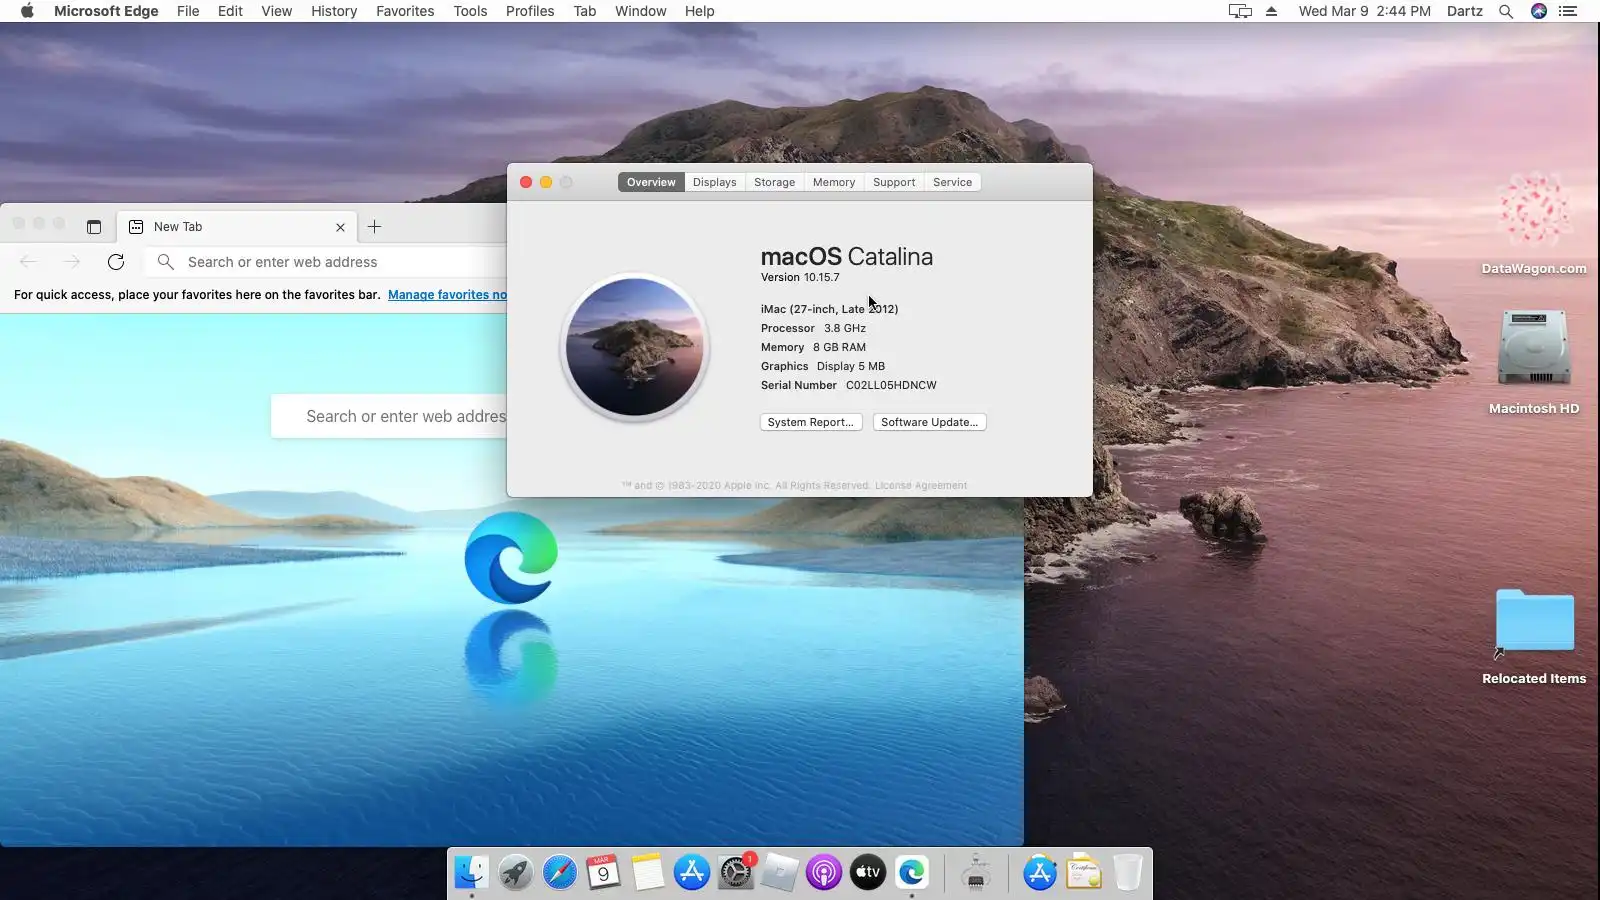This screenshot has height=900, width=1600.
Task: Click the date and time in menu bar
Action: (1365, 11)
